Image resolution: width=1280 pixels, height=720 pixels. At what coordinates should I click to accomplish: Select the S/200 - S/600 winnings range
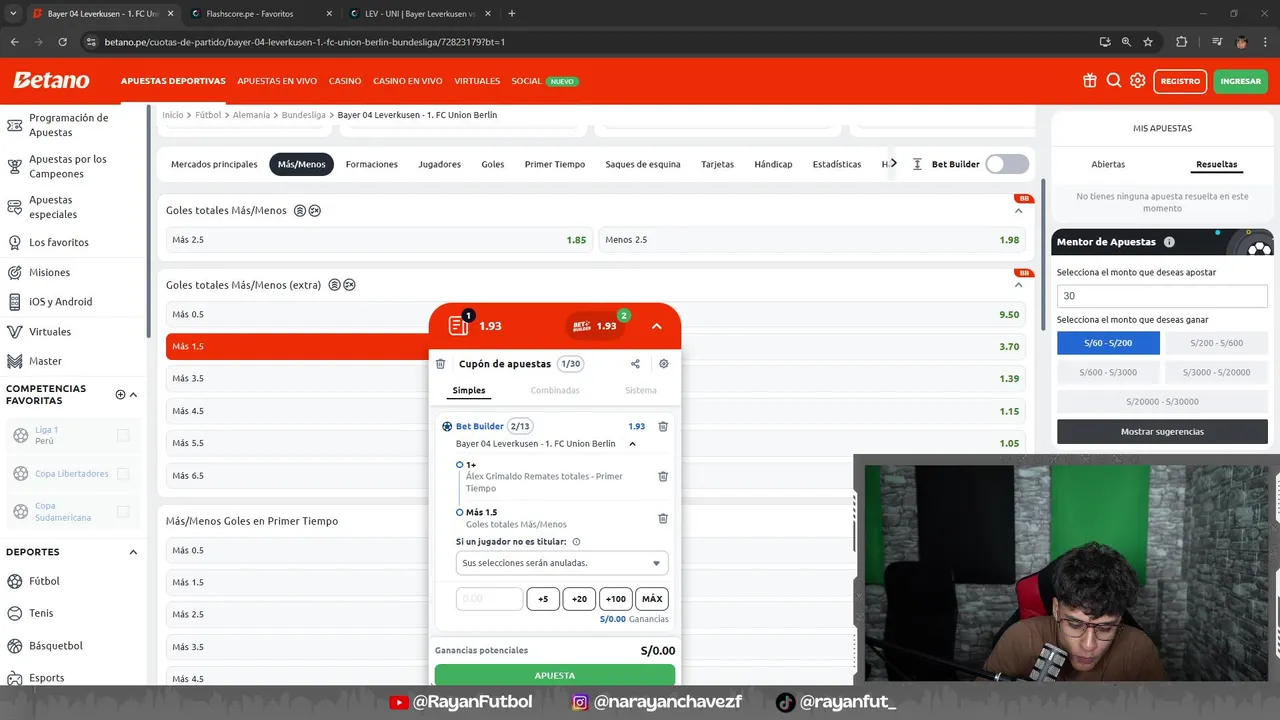point(1216,343)
